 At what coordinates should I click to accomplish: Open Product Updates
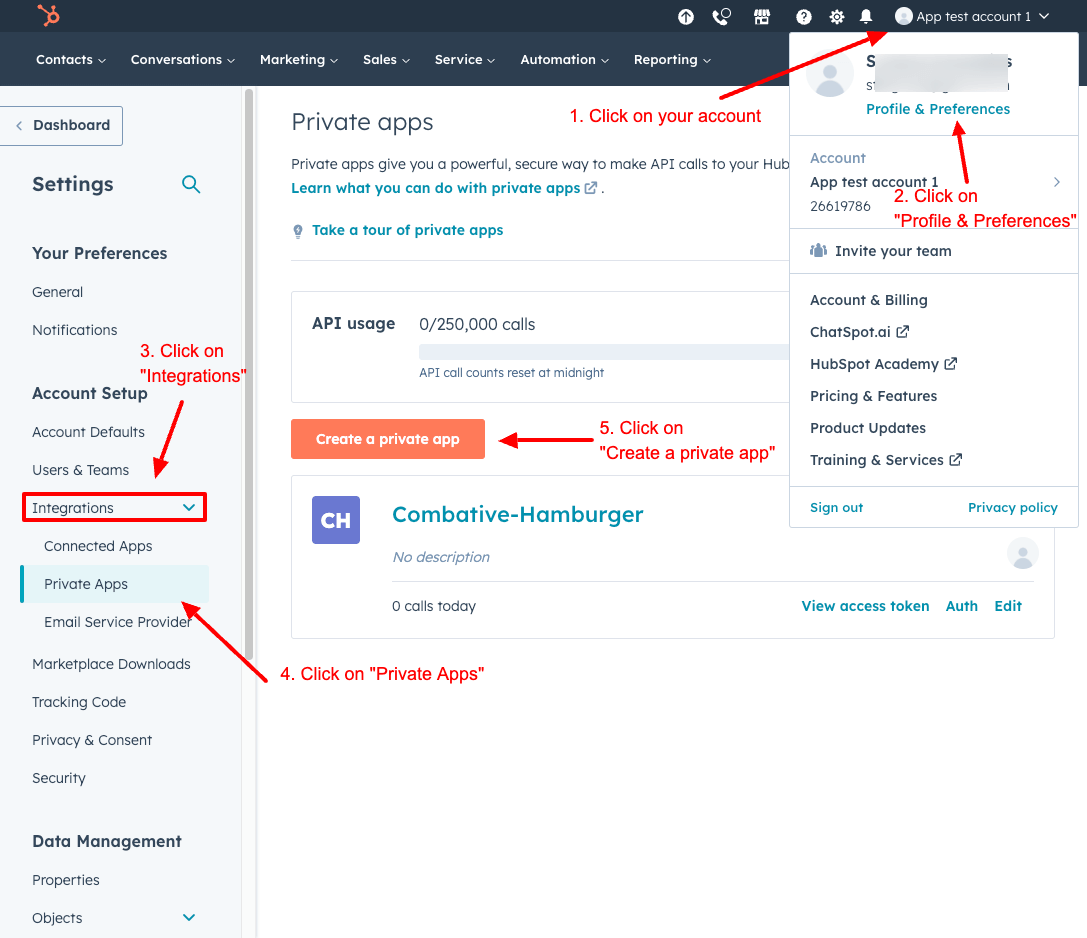(868, 428)
